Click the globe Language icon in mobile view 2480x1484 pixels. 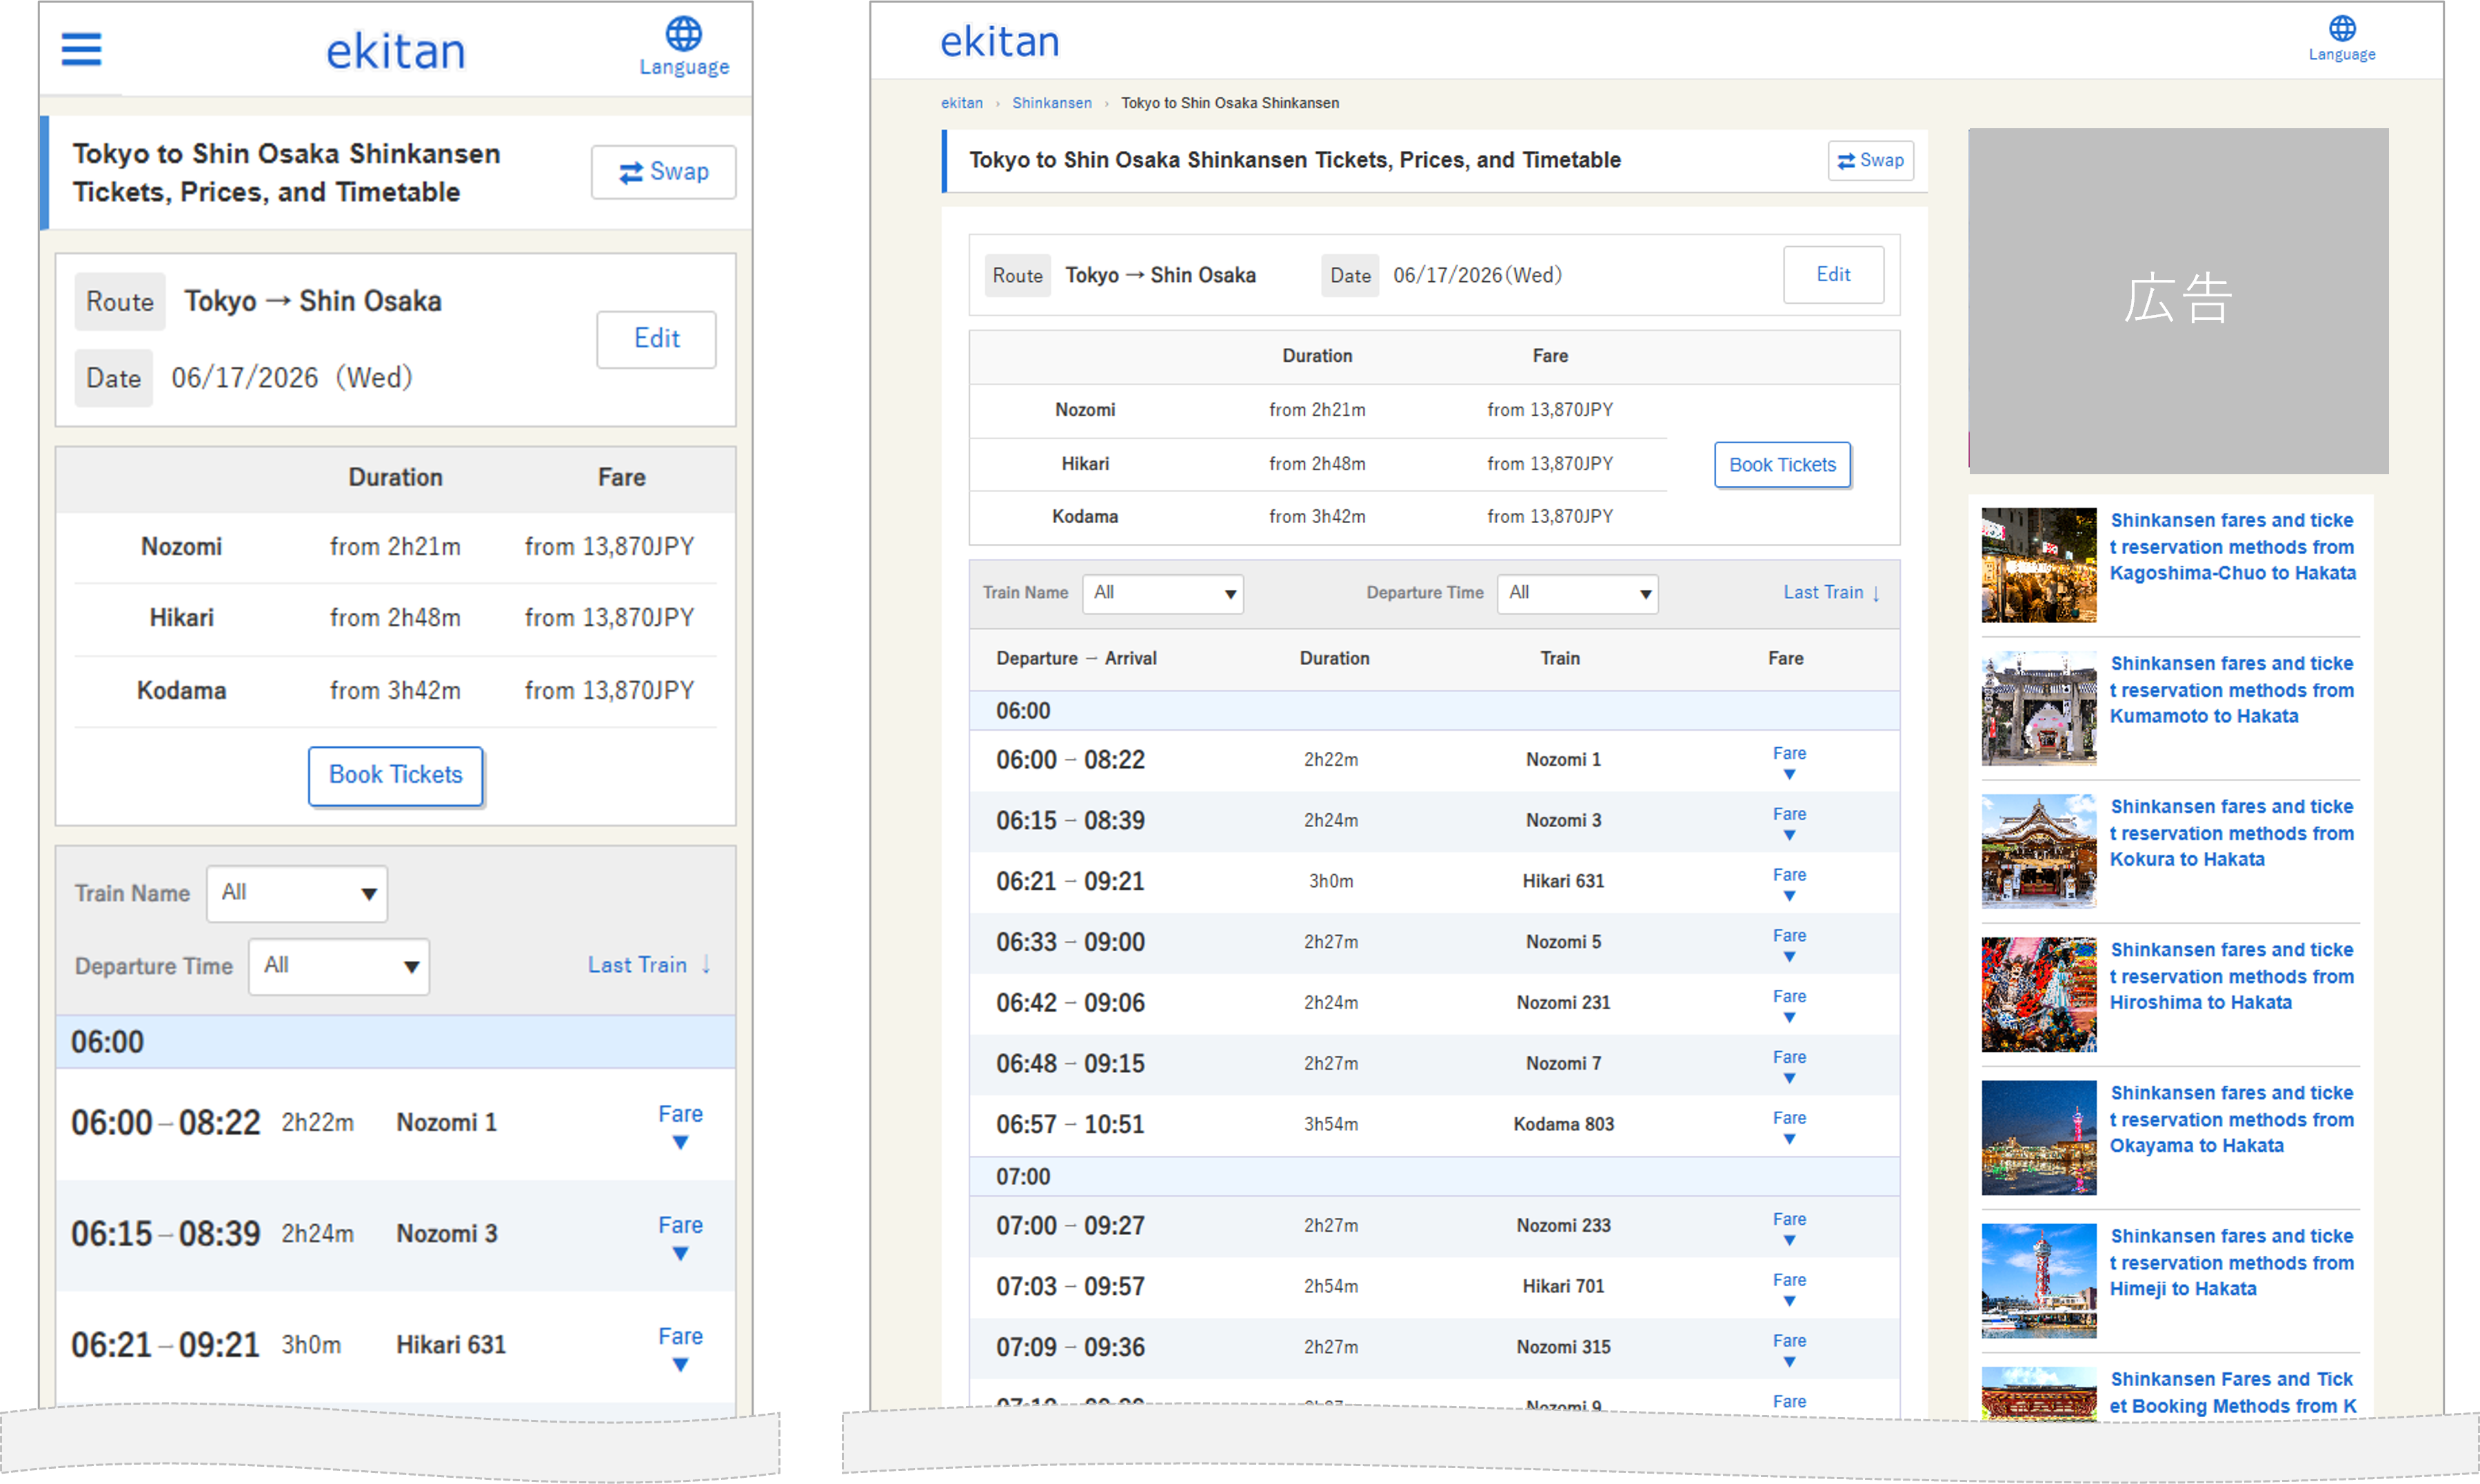tap(684, 46)
